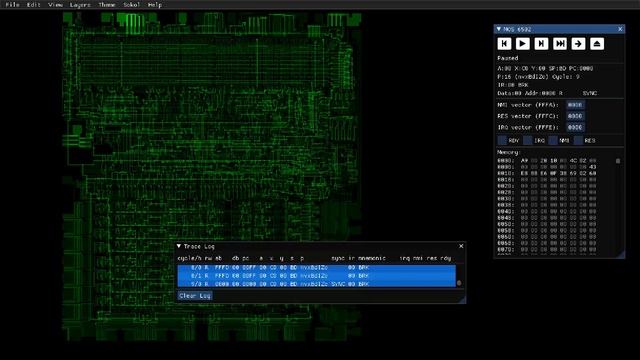640x360 pixels.
Task: Toggle the IRQ checkbox
Action: click(527, 140)
